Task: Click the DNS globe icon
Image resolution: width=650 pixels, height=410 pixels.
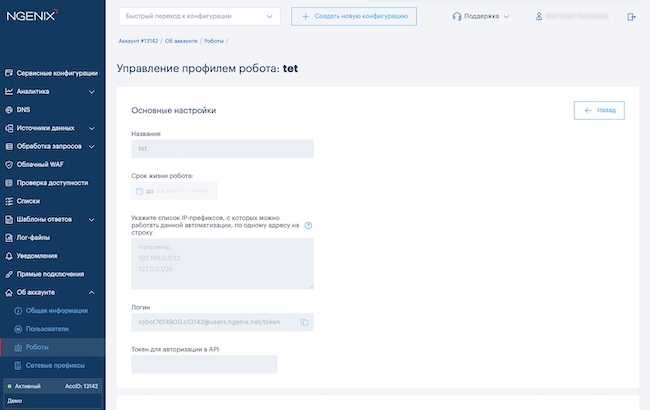Action: (x=9, y=110)
